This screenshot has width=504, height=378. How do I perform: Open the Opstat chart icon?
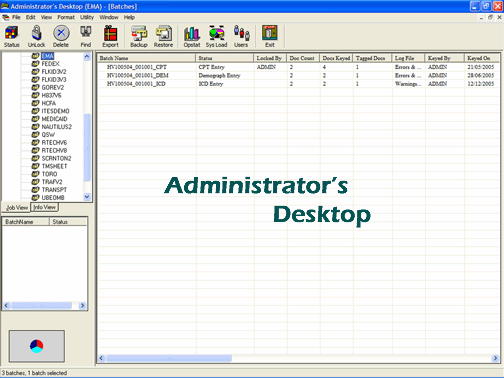click(x=192, y=36)
